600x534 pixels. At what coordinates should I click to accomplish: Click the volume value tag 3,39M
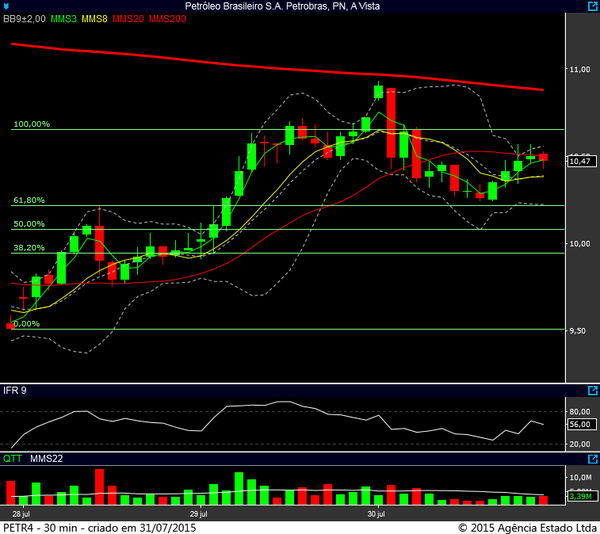pos(581,496)
